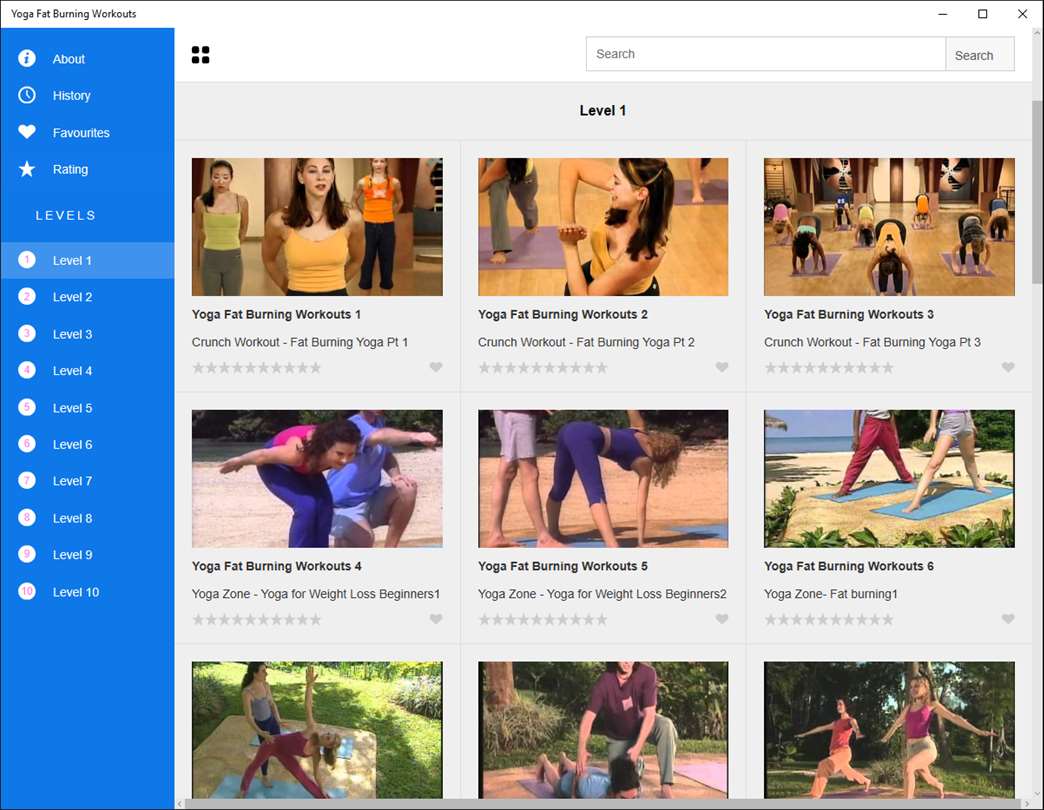The image size is (1044, 810).
Task: Open the About page label
Action: pyautogui.click(x=69, y=59)
